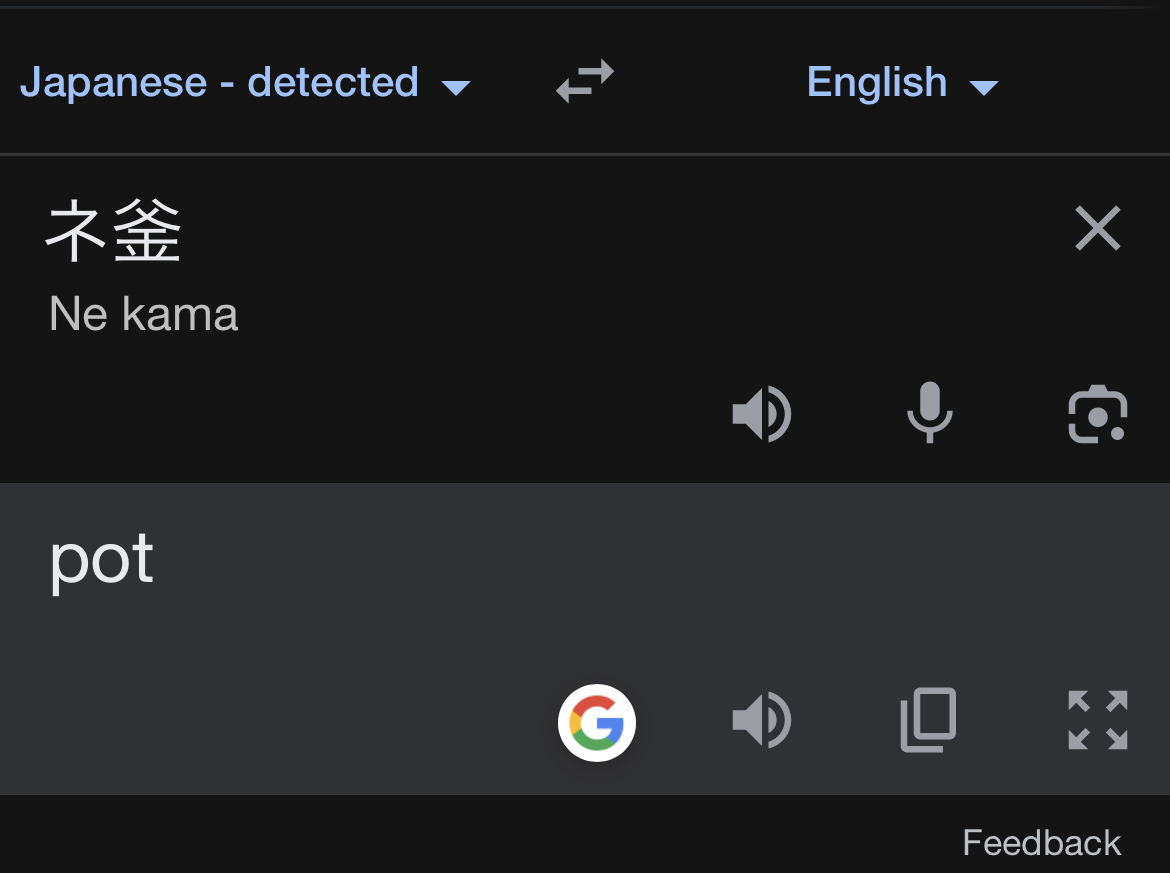1170x873 pixels.
Task: Copy the translation to the clipboard
Action: (929, 720)
